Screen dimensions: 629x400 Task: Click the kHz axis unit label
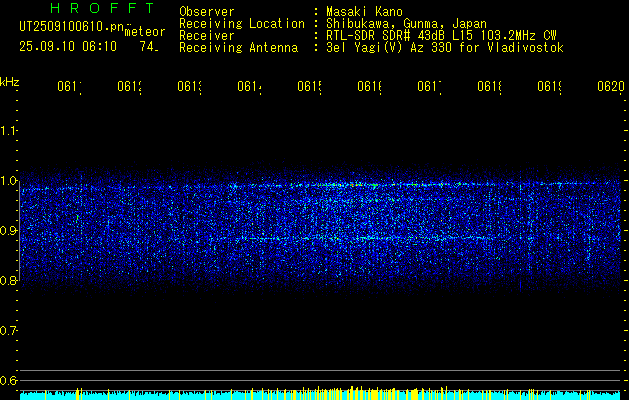click(10, 82)
